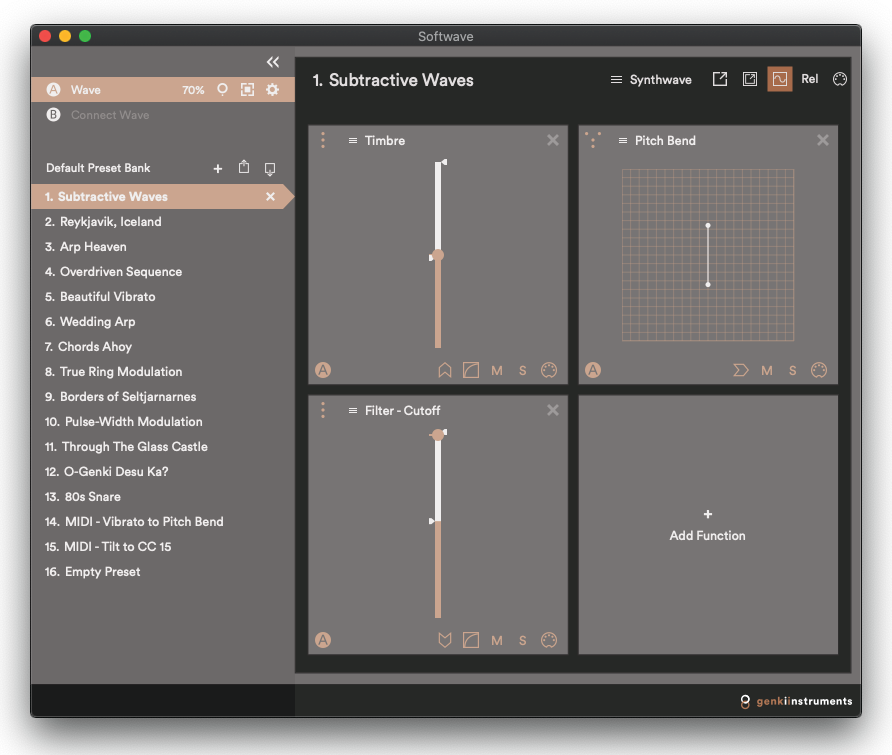Image resolution: width=892 pixels, height=755 pixels.
Task: Click Timbre direction arrow icon
Action: (x=445, y=370)
